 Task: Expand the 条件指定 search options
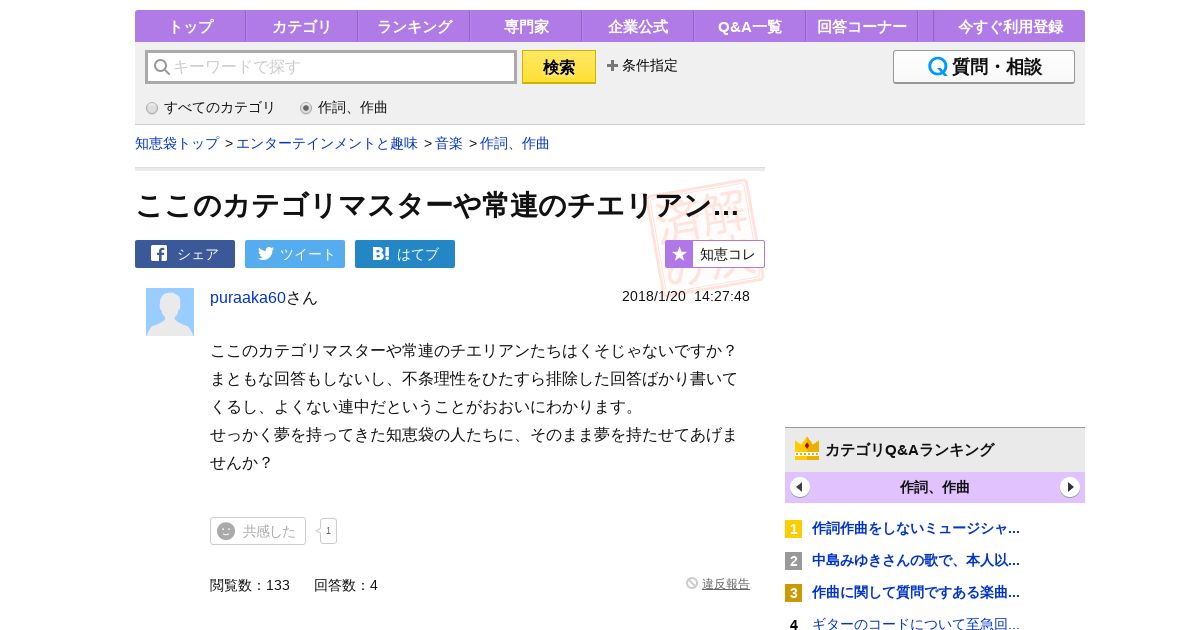(642, 66)
